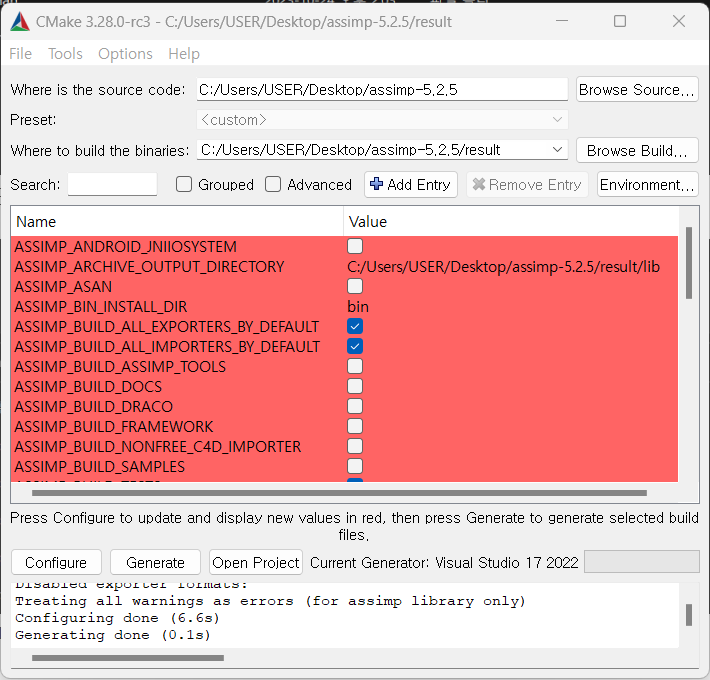
Task: Enable the Advanced checkbox
Action: 273,184
